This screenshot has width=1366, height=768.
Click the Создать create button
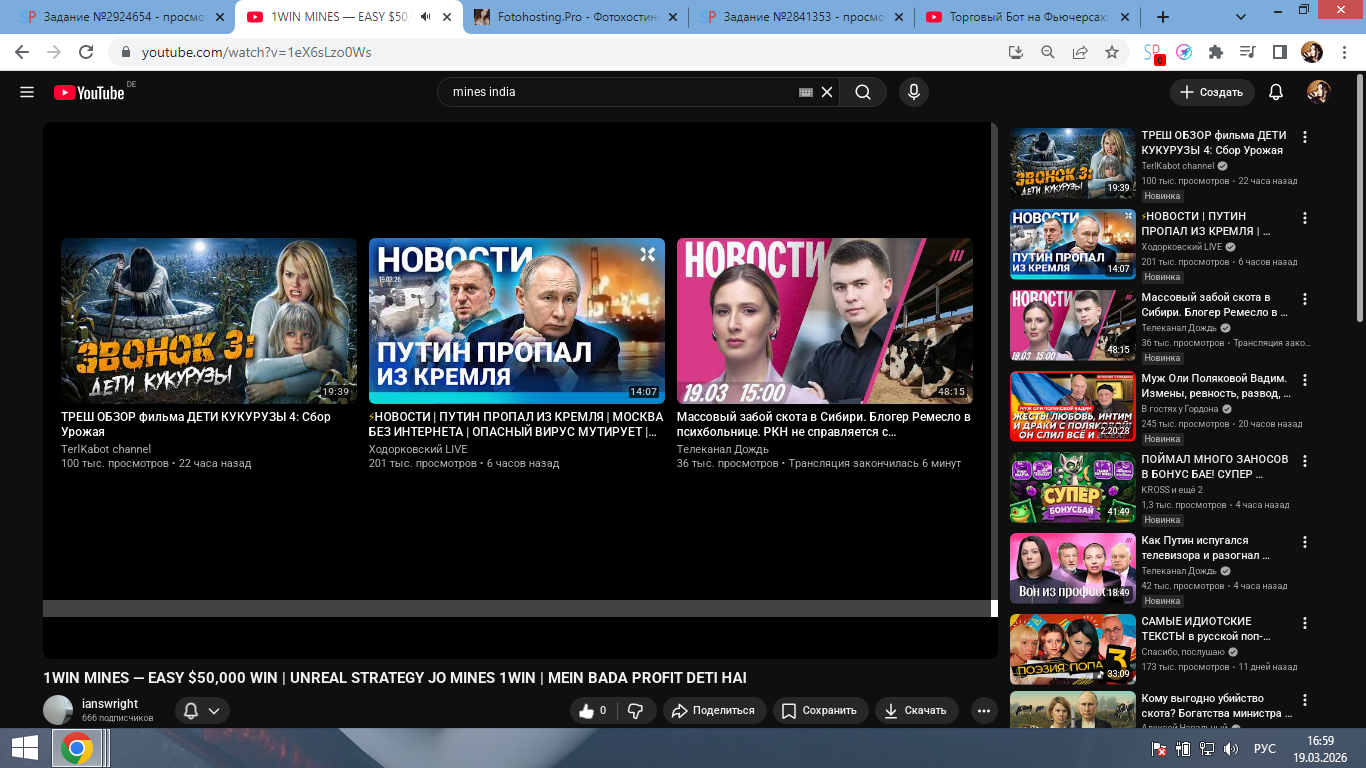coord(1211,92)
